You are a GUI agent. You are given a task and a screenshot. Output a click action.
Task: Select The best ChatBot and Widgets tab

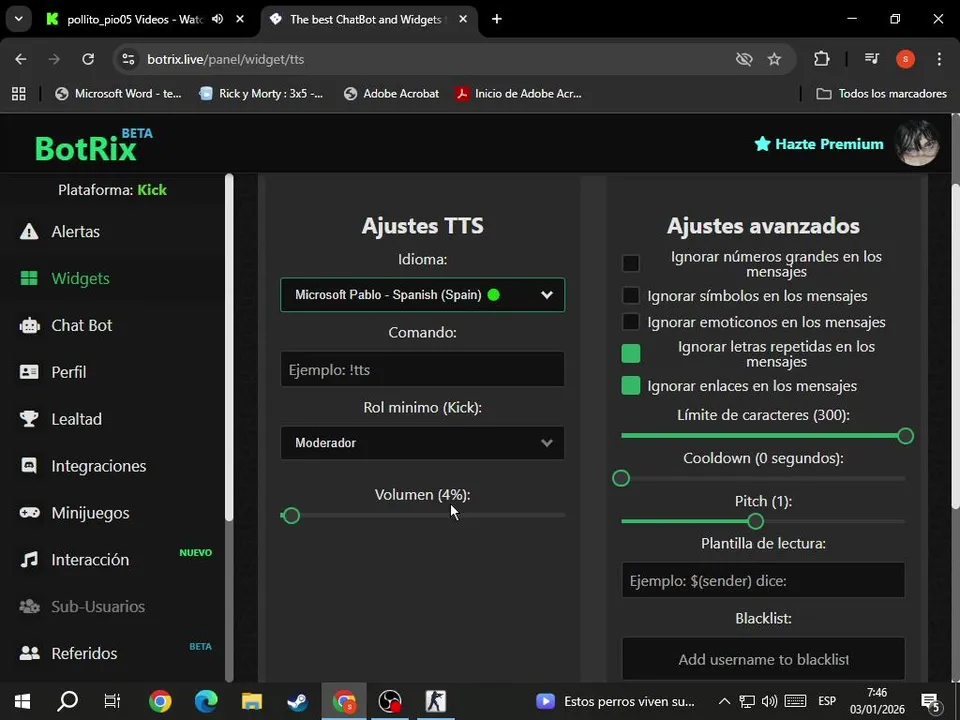[x=366, y=19]
